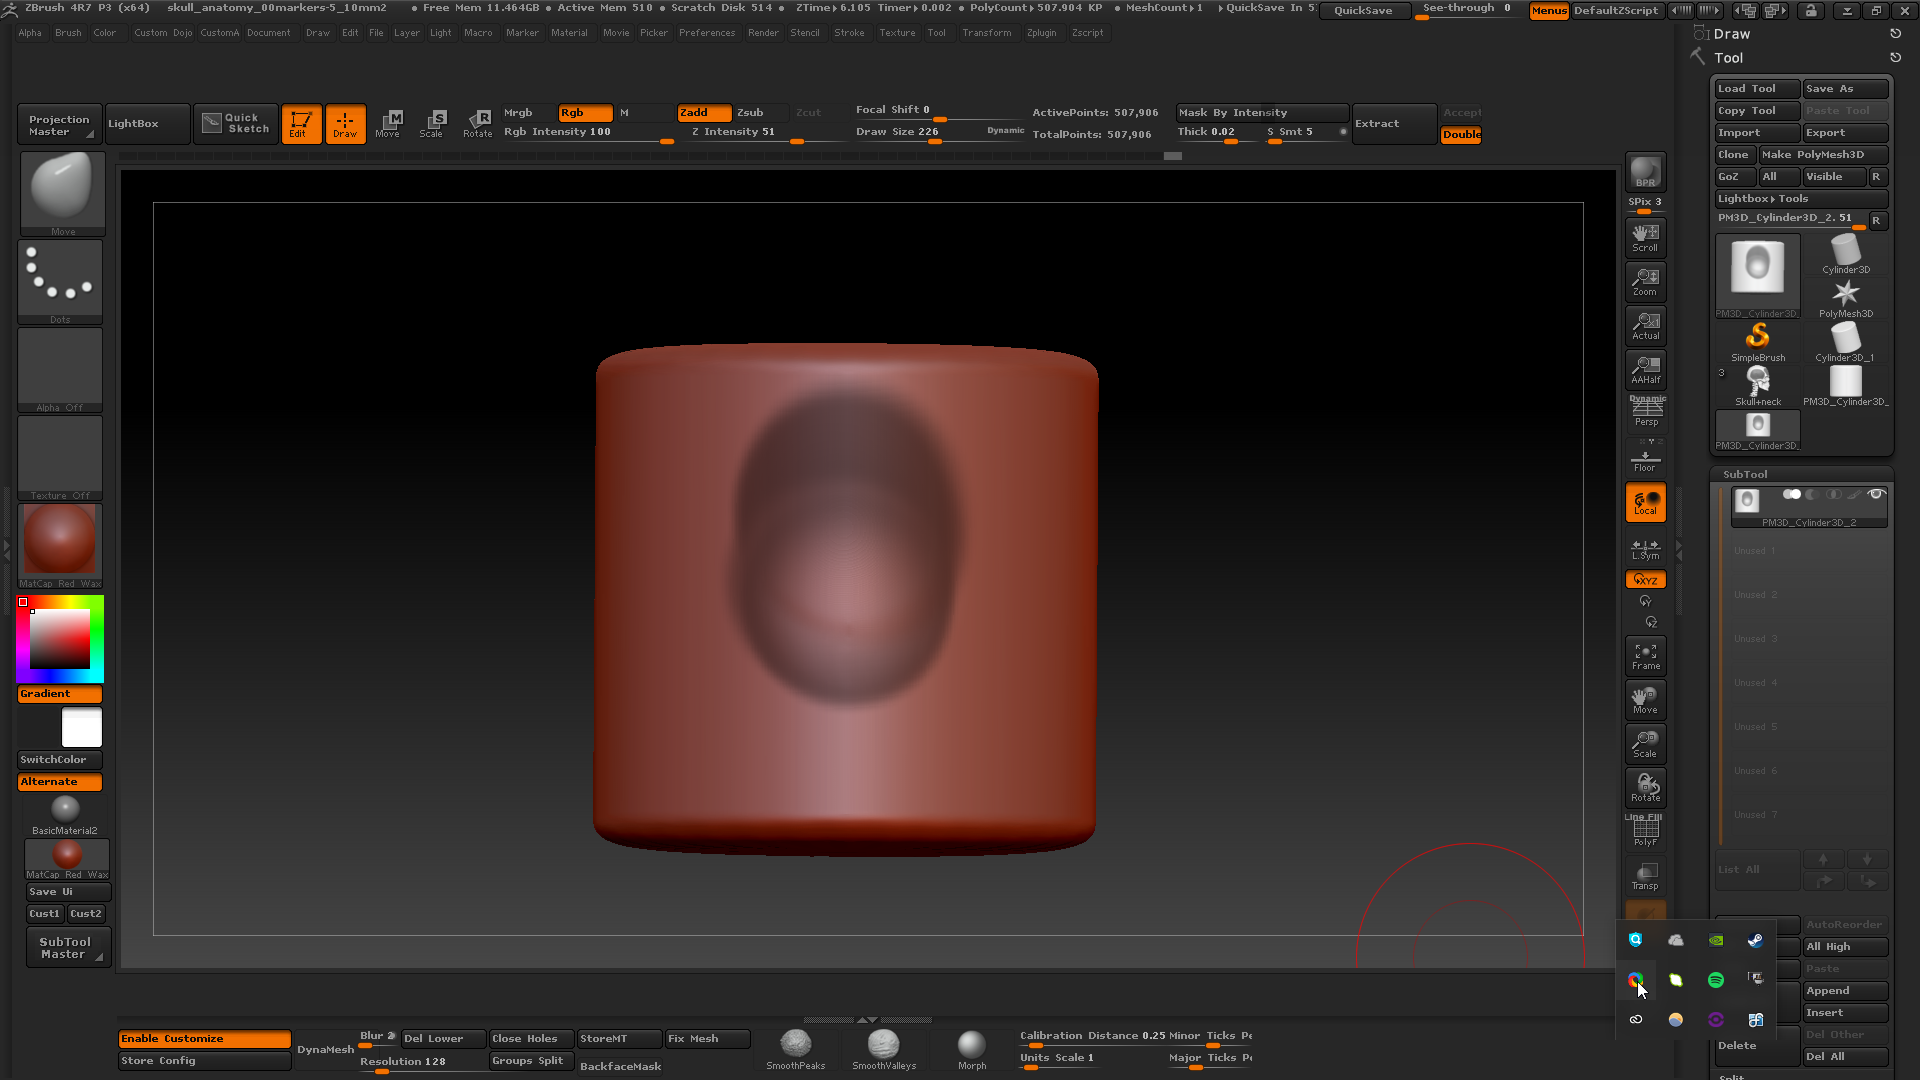Click the right-shelf Move navigation icon

(x=1645, y=700)
